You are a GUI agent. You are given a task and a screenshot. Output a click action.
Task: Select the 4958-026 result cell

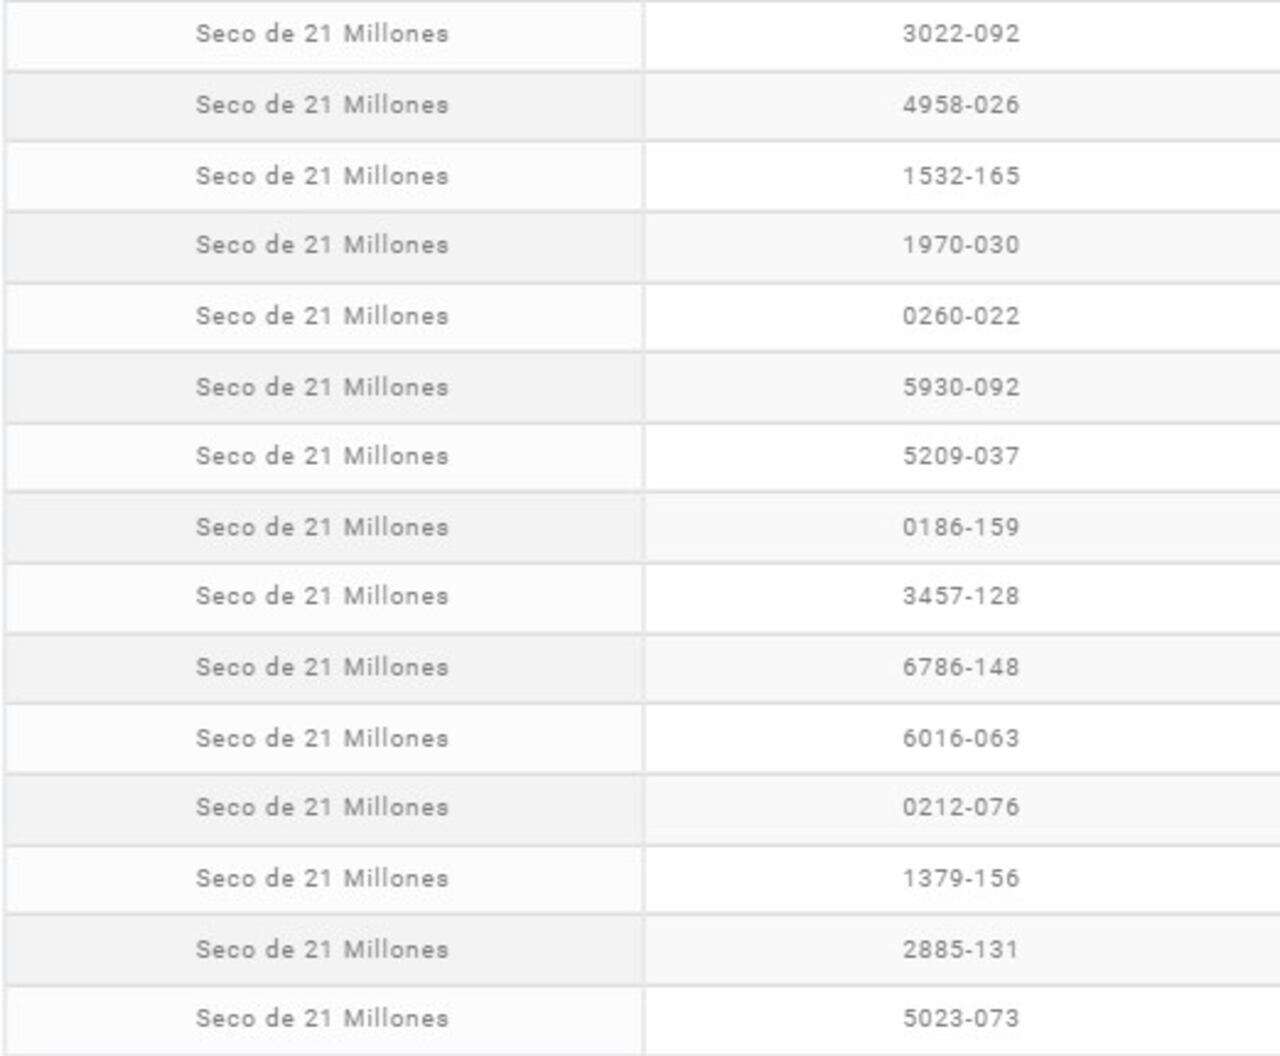(961, 105)
